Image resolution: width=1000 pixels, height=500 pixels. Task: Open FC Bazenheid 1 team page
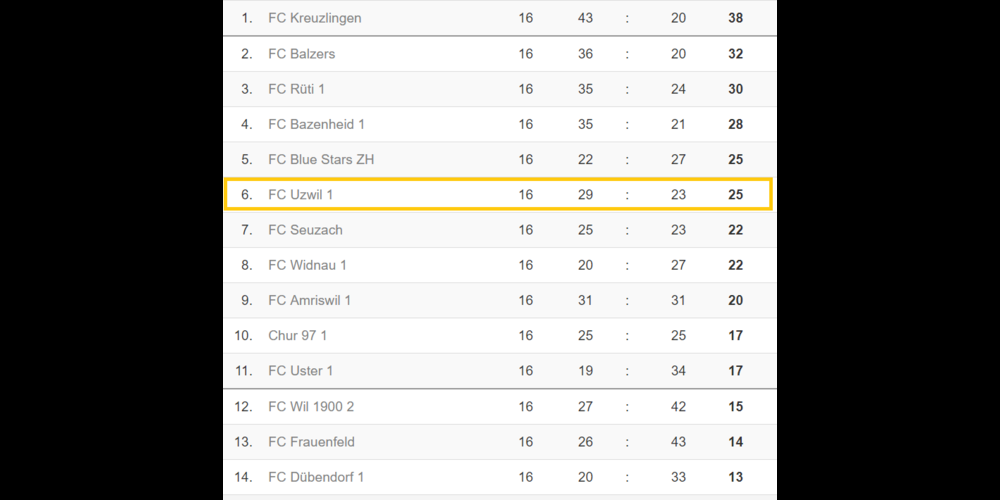click(x=316, y=124)
